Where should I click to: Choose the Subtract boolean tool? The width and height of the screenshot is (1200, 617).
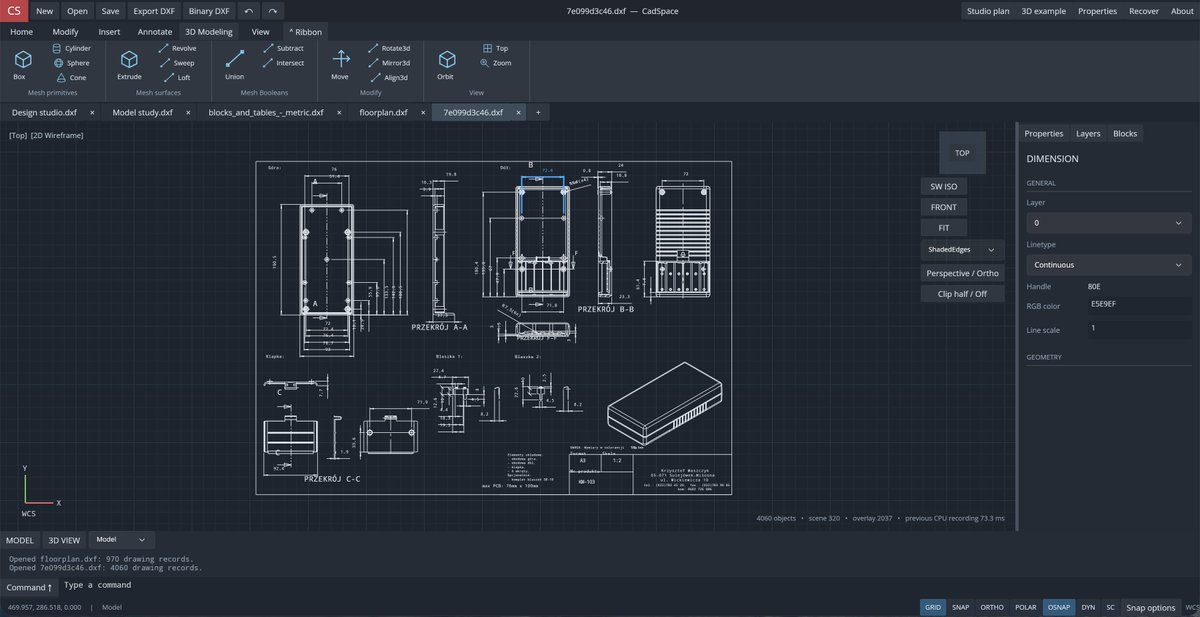click(x=283, y=48)
